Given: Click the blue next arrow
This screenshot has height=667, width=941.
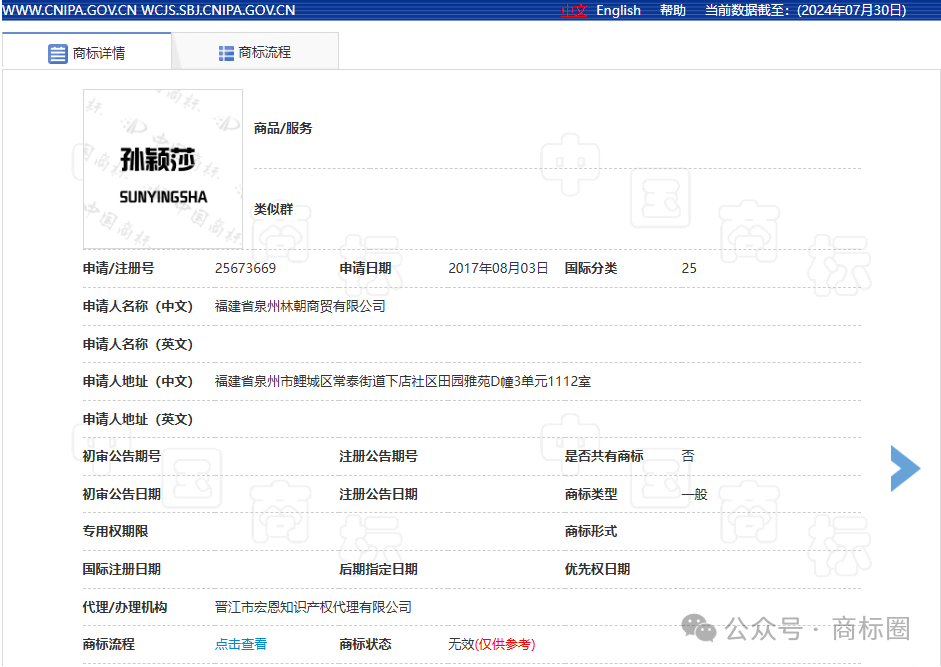Looking at the screenshot, I should 905,468.
